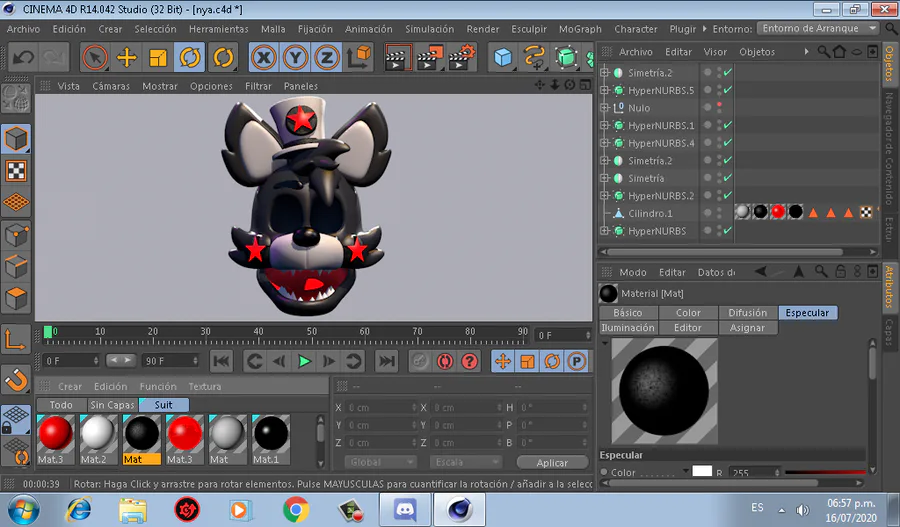The image size is (900, 527).
Task: Toggle parameter keyframe recording P icon
Action: 576,361
